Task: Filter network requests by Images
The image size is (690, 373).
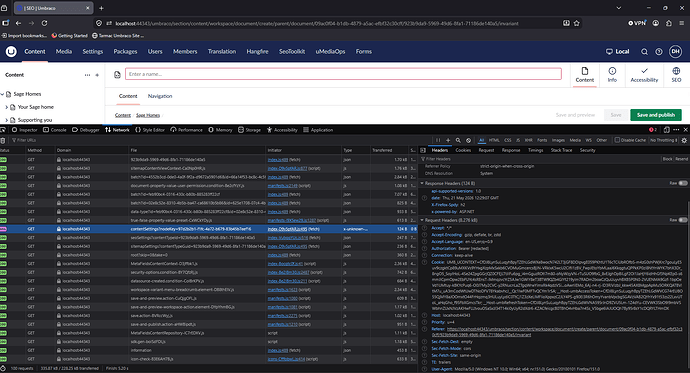Action: tap(558, 140)
